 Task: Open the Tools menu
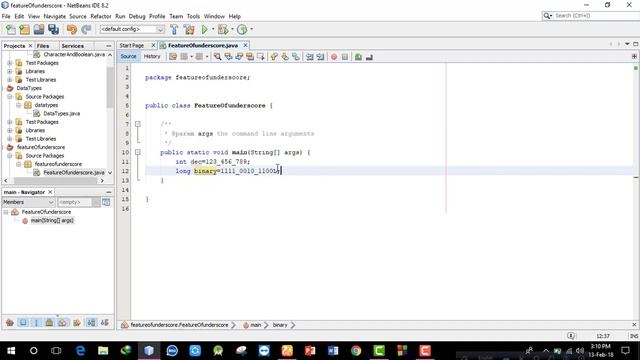pyautogui.click(x=193, y=16)
